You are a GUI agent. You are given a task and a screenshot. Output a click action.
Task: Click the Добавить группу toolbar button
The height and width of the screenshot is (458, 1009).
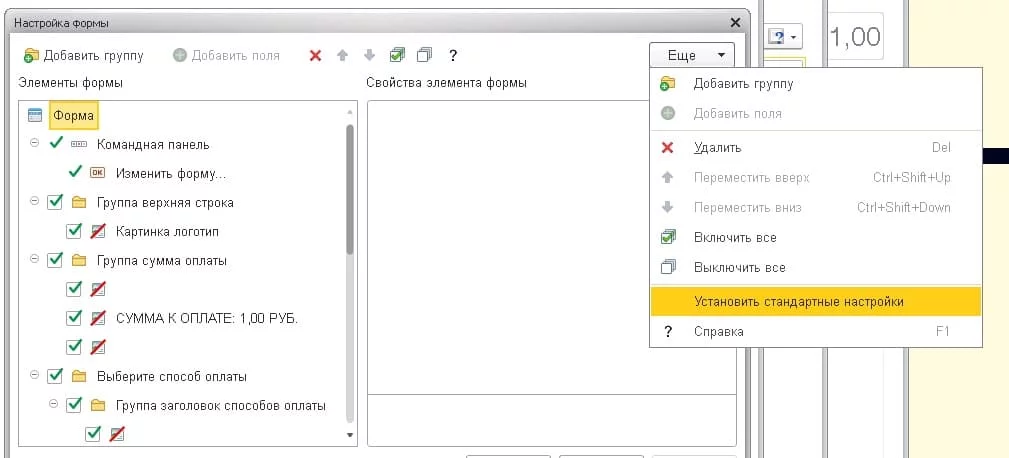(84, 55)
